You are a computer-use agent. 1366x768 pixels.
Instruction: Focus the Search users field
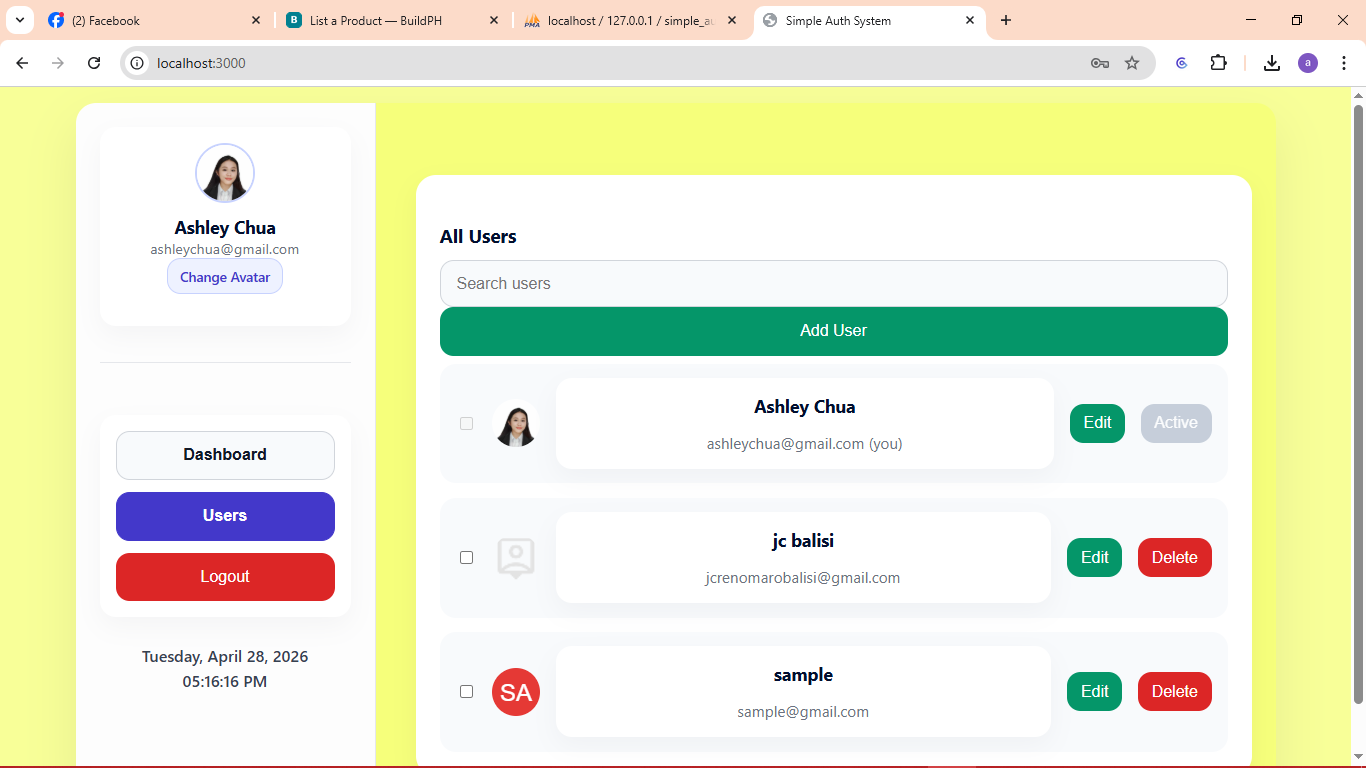click(x=834, y=284)
